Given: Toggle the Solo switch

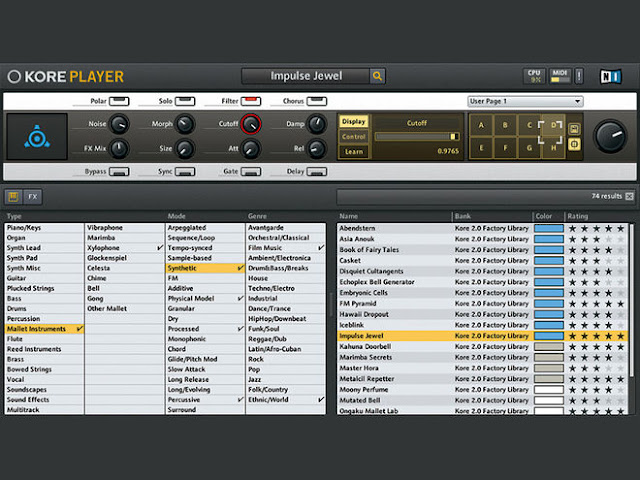Looking at the screenshot, I should coord(185,101).
